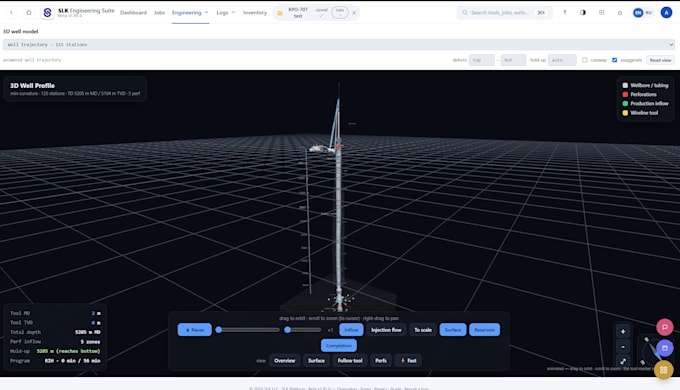Toggle the blue Surface layer button

pos(453,330)
